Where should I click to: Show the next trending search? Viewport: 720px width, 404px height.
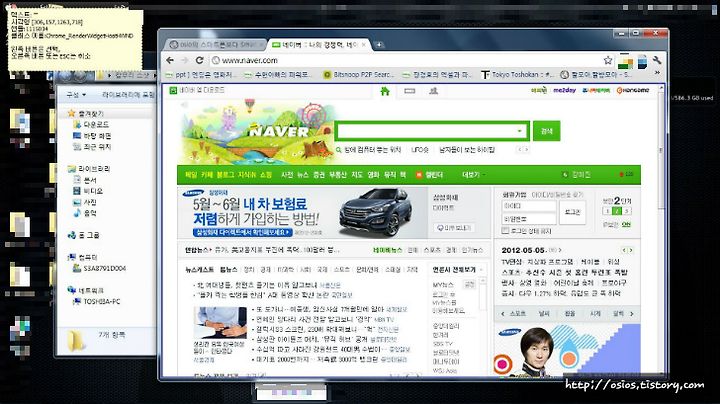coord(526,150)
